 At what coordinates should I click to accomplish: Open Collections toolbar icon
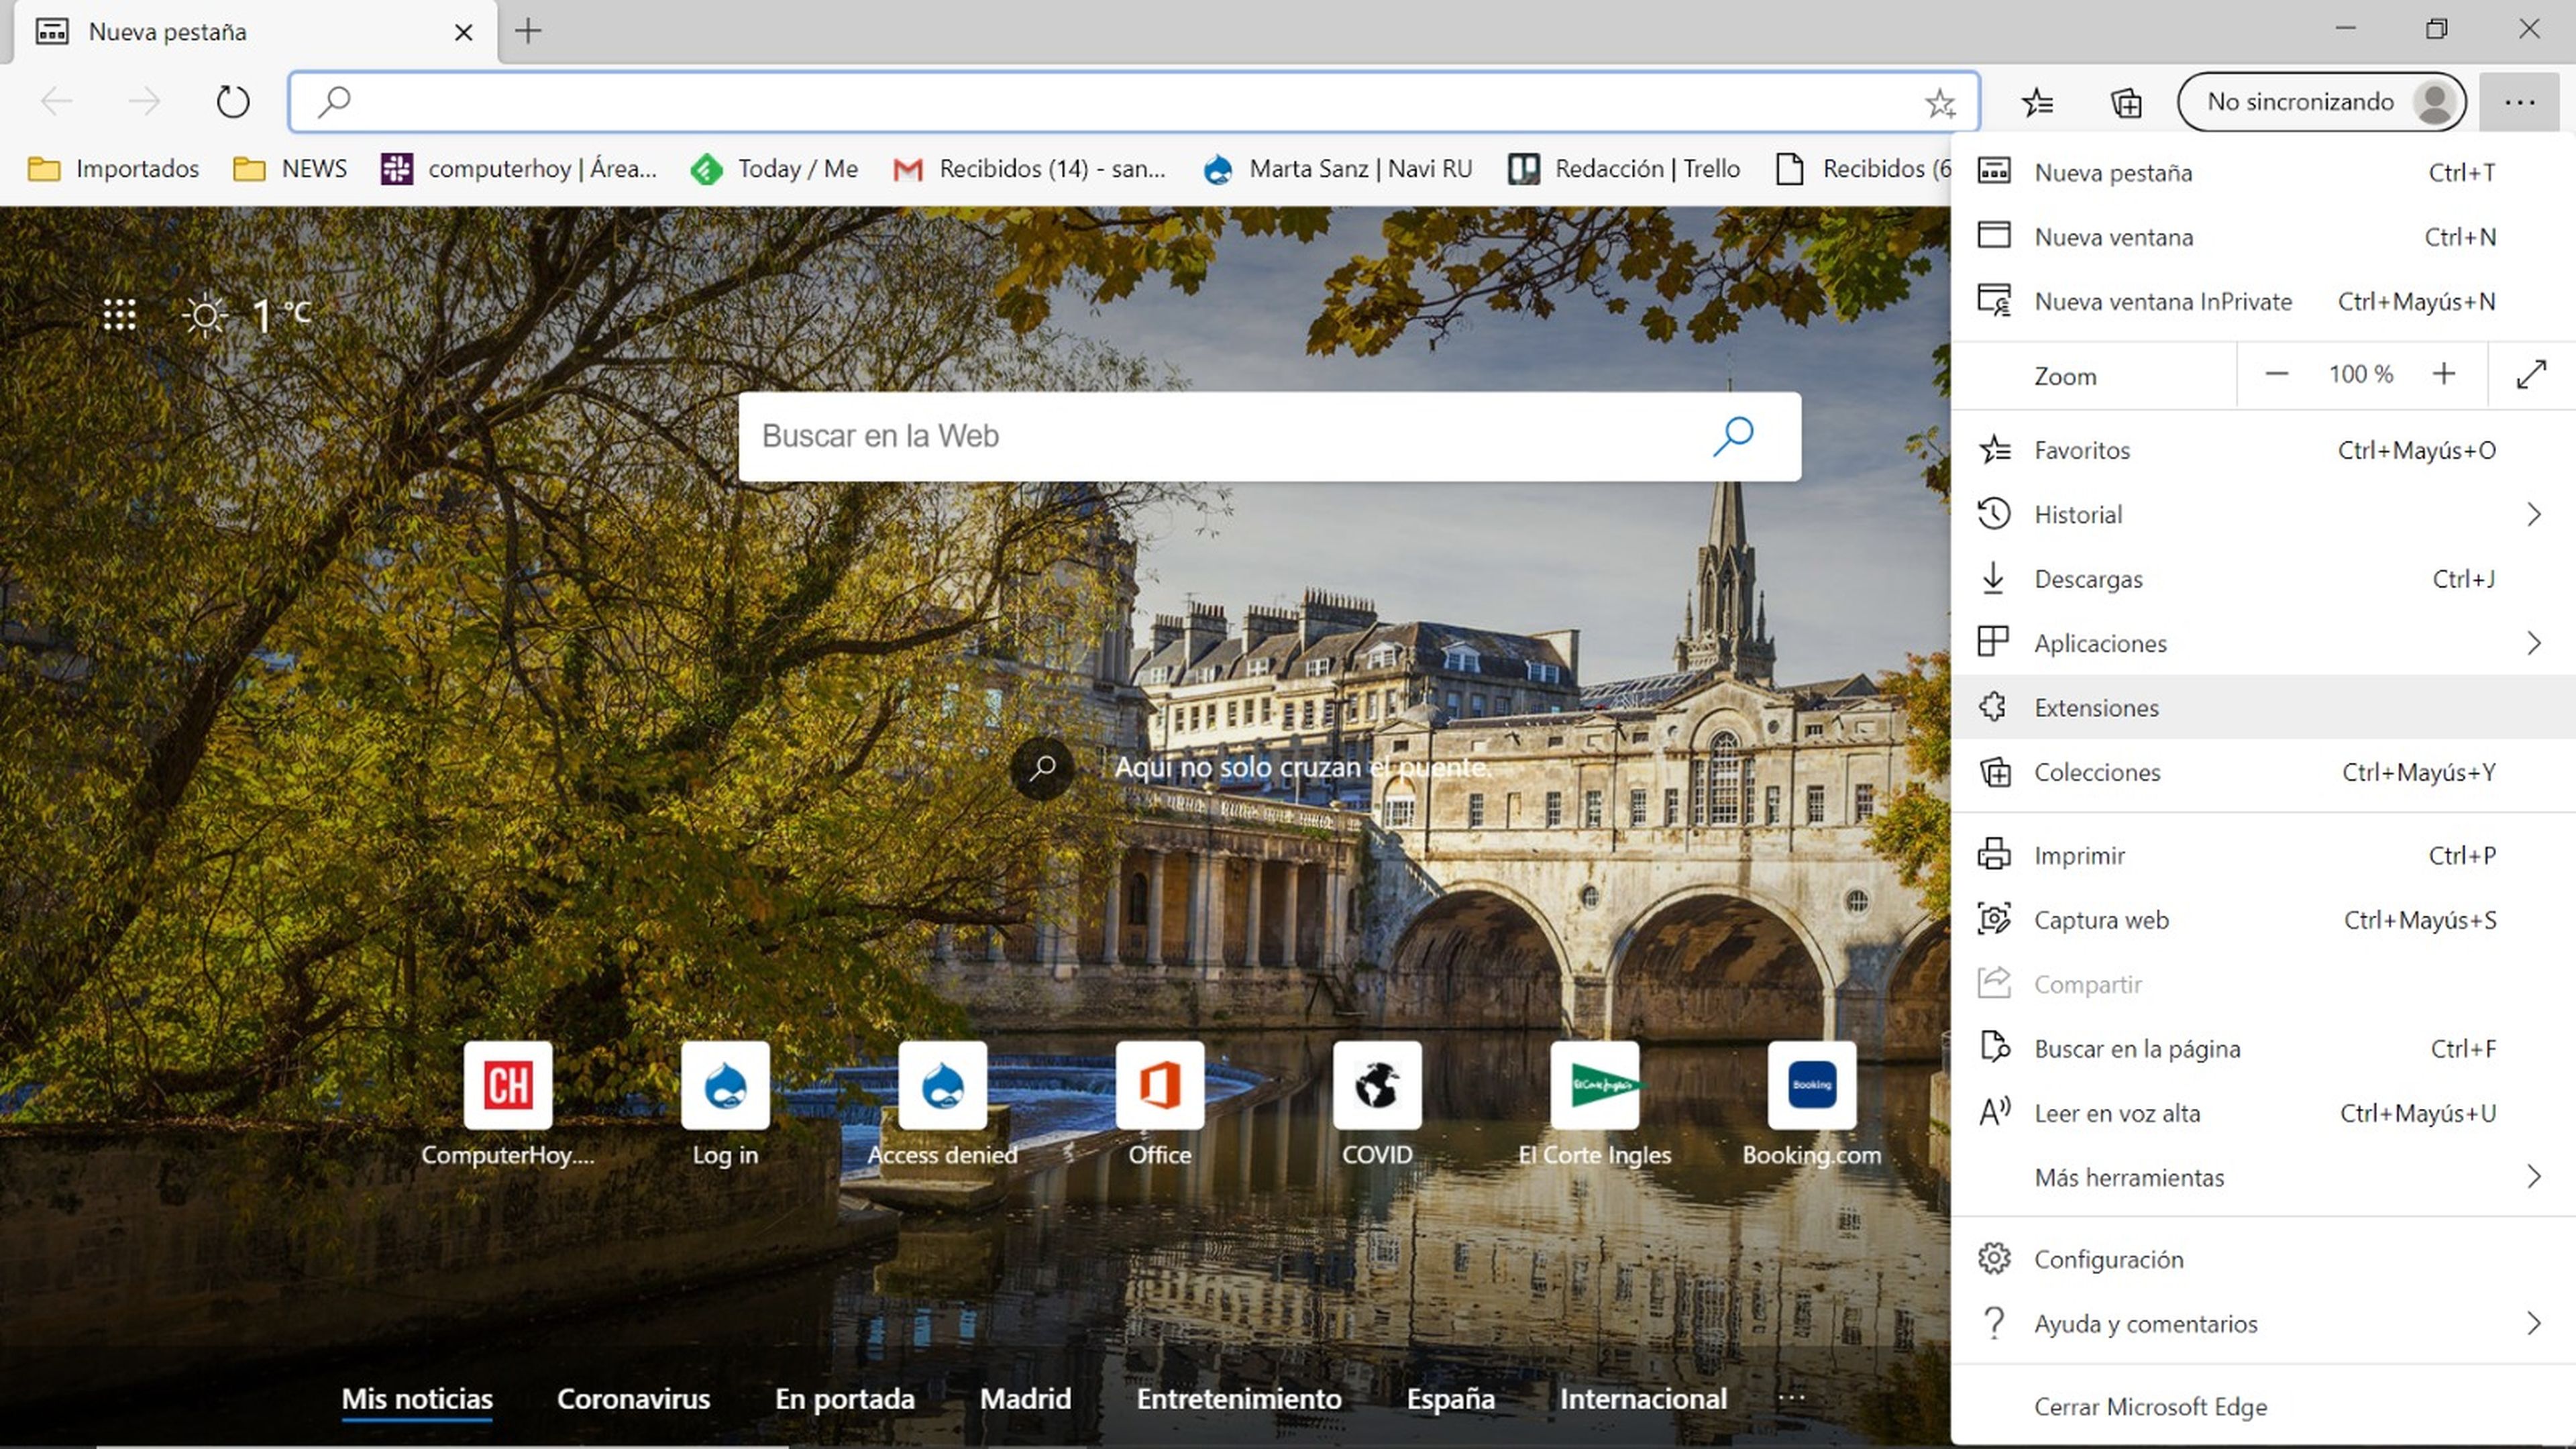(2125, 102)
